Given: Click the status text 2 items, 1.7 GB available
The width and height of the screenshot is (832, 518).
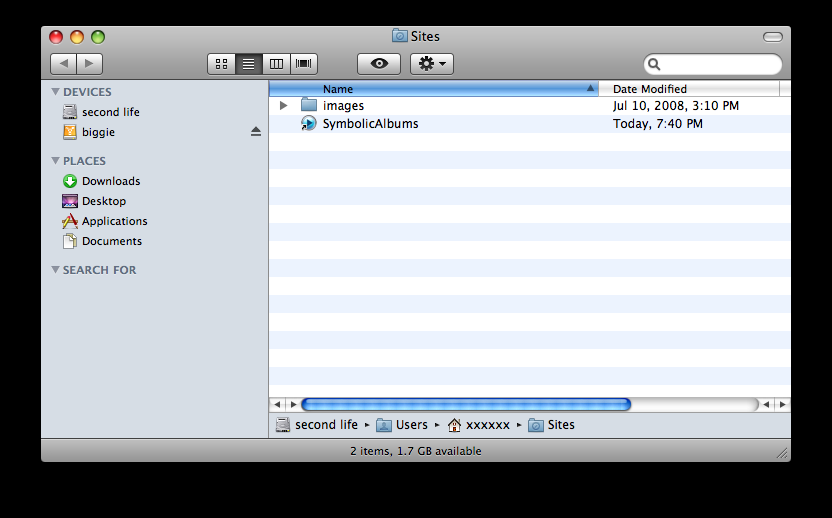Looking at the screenshot, I should point(415,451).
